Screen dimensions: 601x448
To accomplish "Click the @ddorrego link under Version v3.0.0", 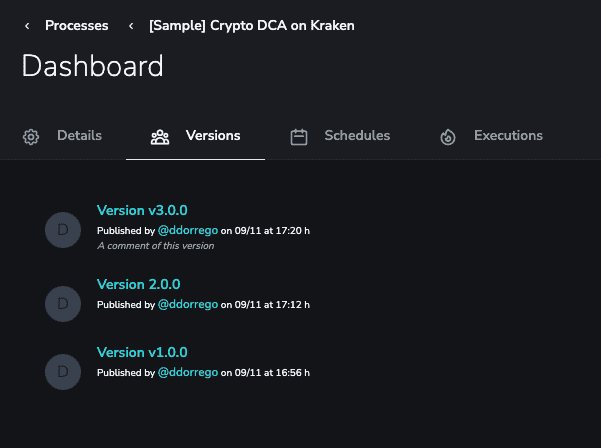I will click(188, 230).
